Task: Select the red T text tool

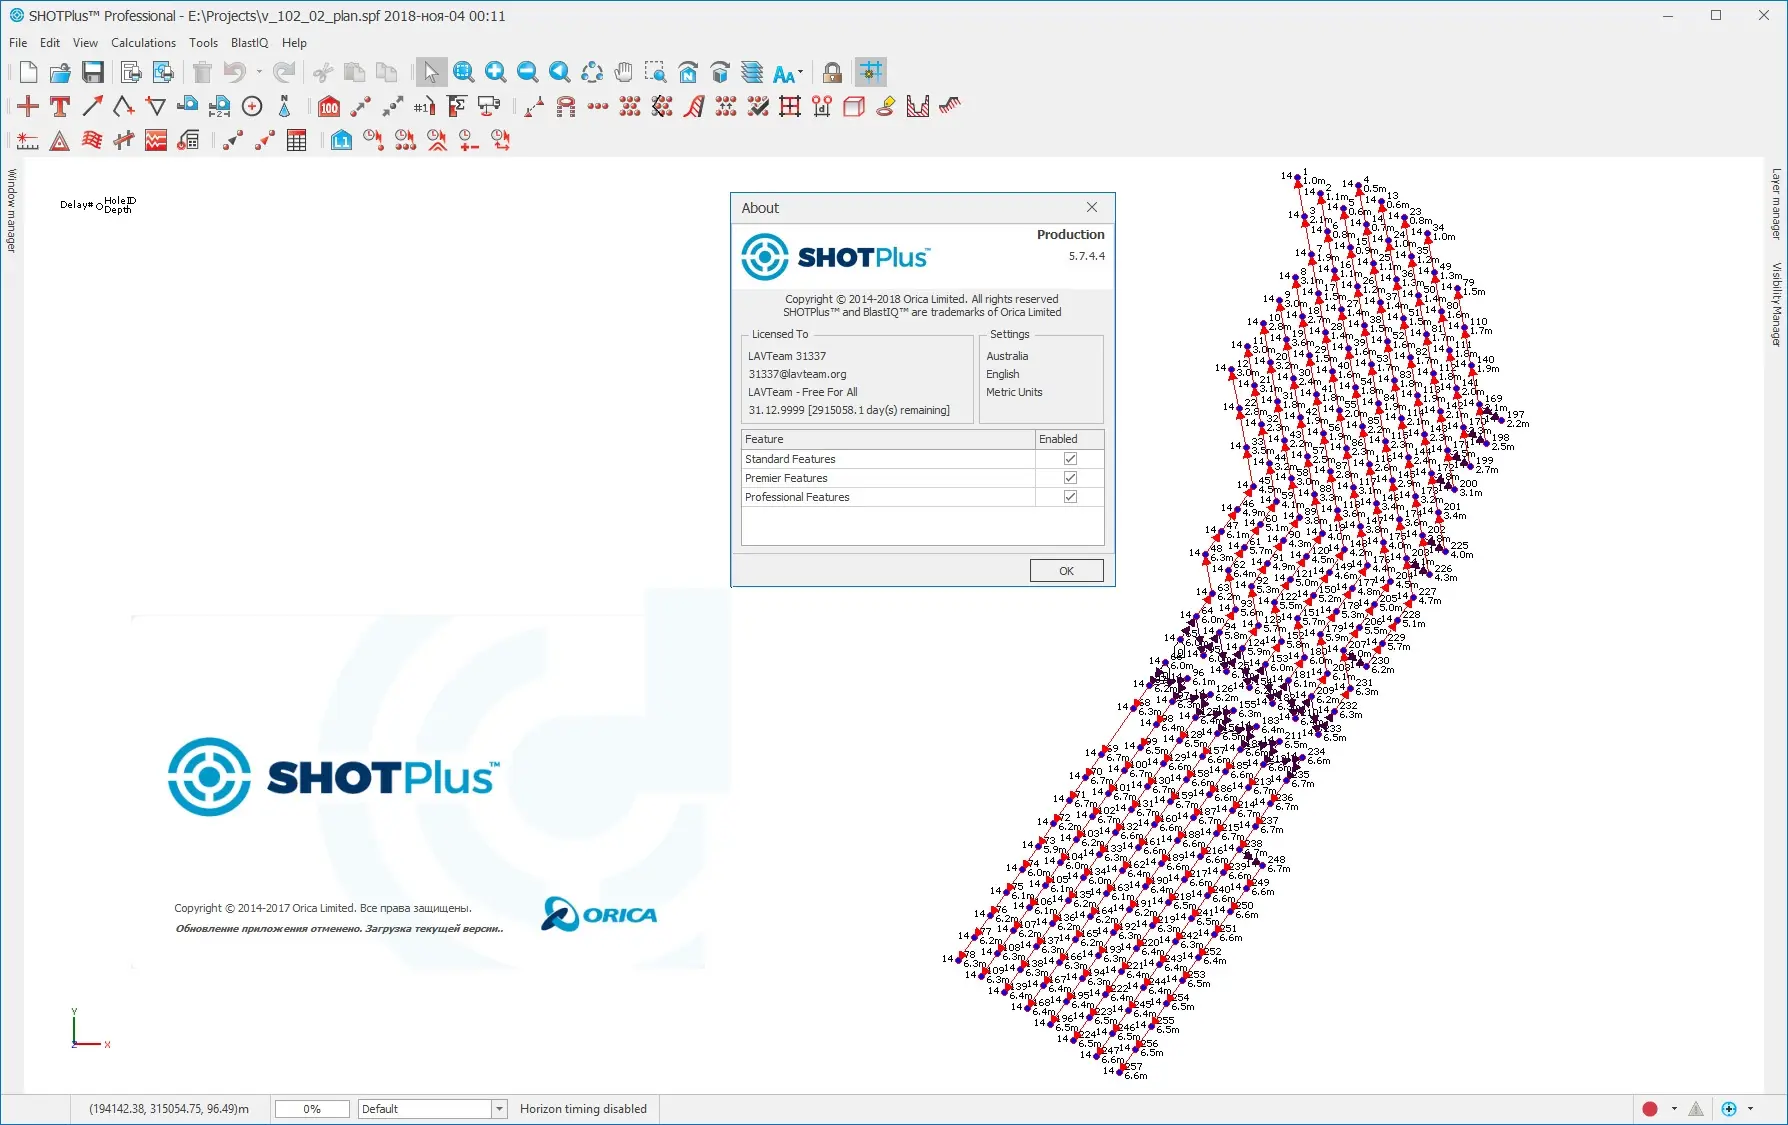Action: point(60,106)
